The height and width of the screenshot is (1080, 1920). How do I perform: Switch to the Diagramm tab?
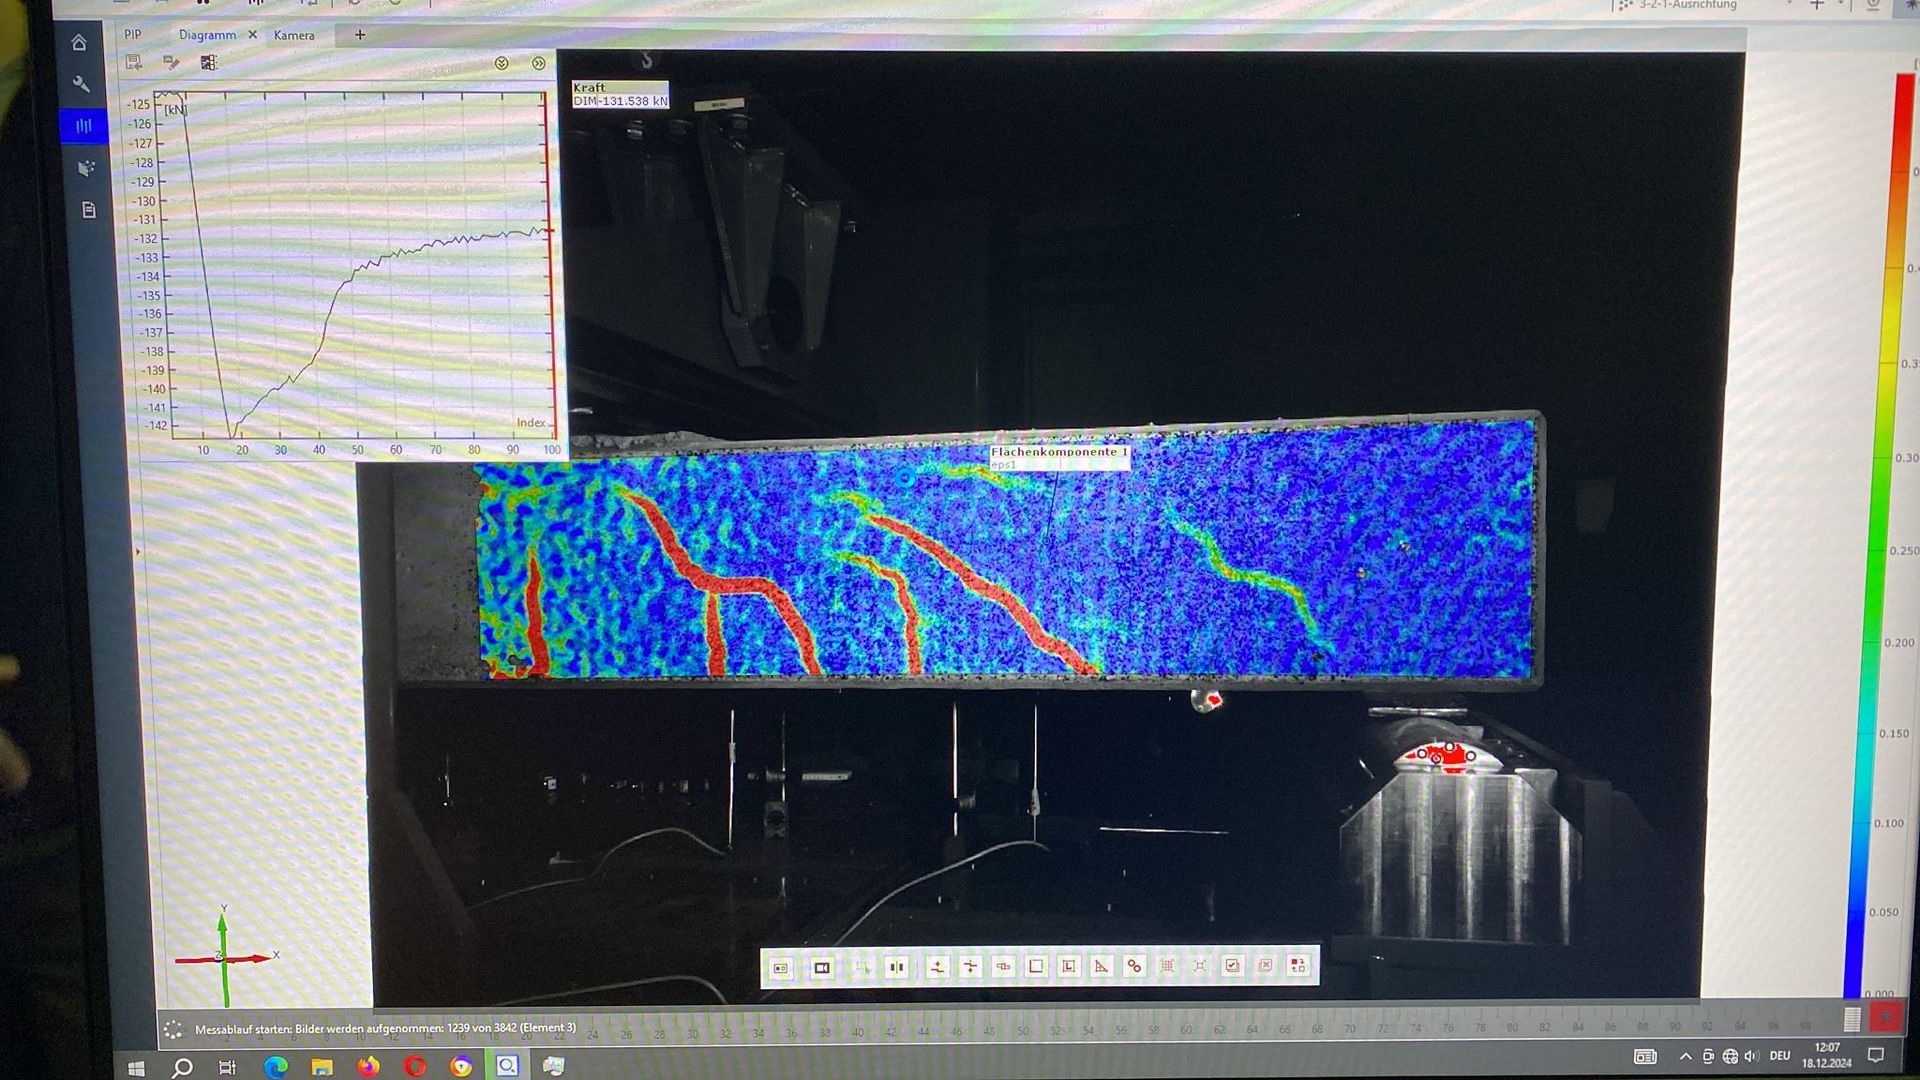[x=207, y=35]
